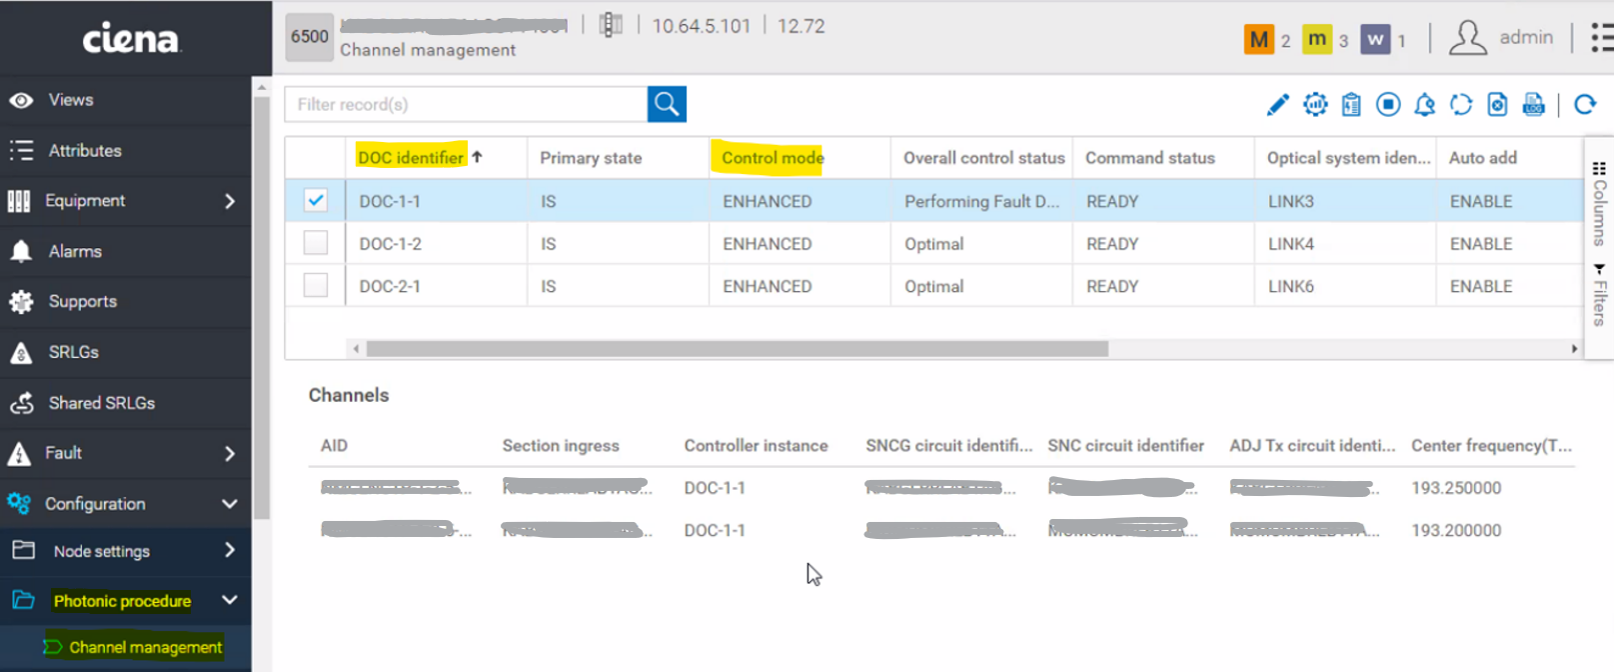Open the Alarms sidebar item
The width and height of the screenshot is (1614, 672).
coord(75,252)
